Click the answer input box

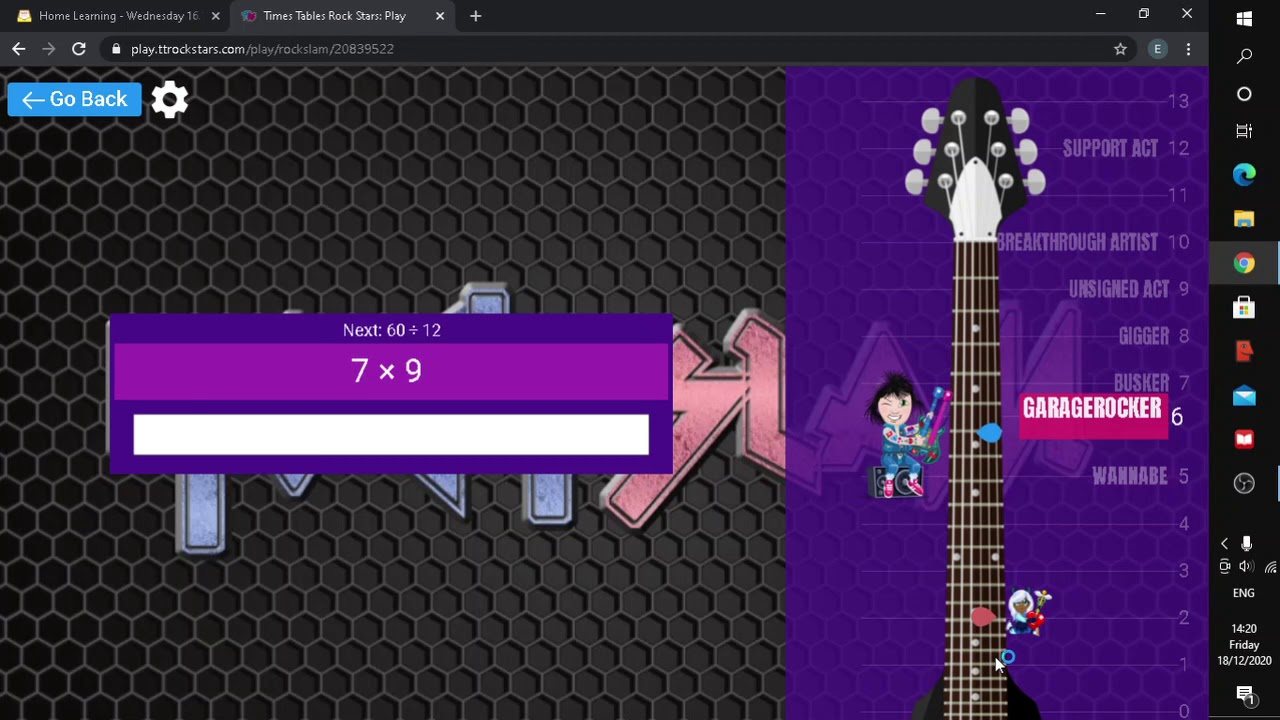point(391,435)
